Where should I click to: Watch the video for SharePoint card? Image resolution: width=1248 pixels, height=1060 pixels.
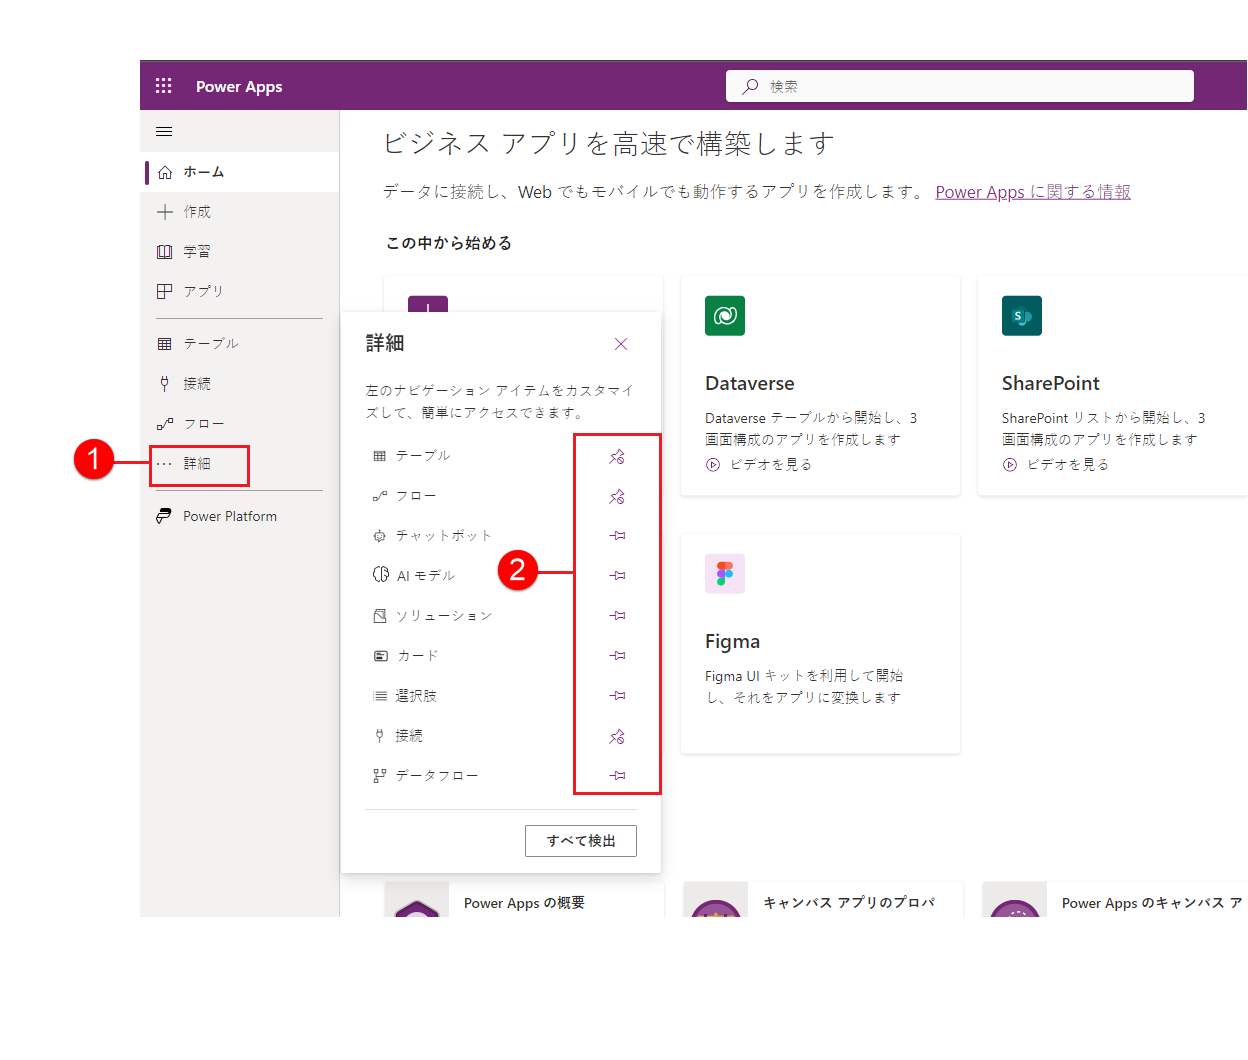point(1056,465)
